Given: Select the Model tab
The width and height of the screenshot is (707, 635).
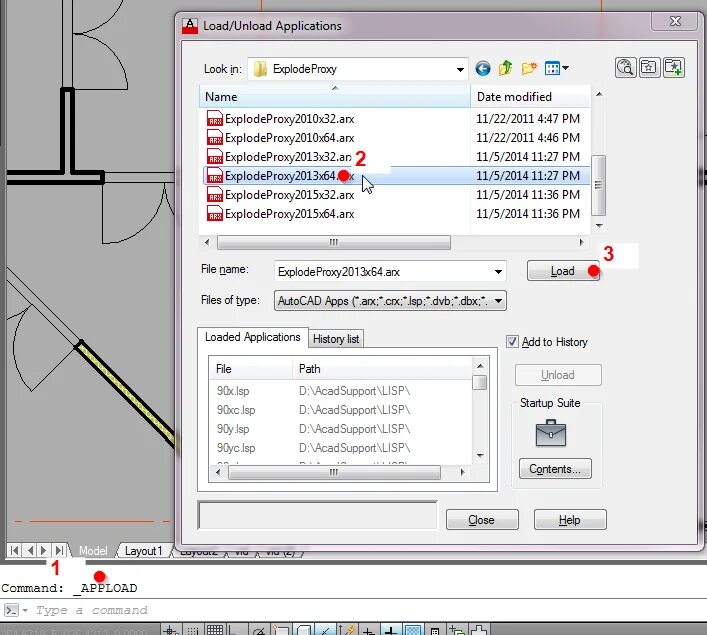Looking at the screenshot, I should (93, 551).
